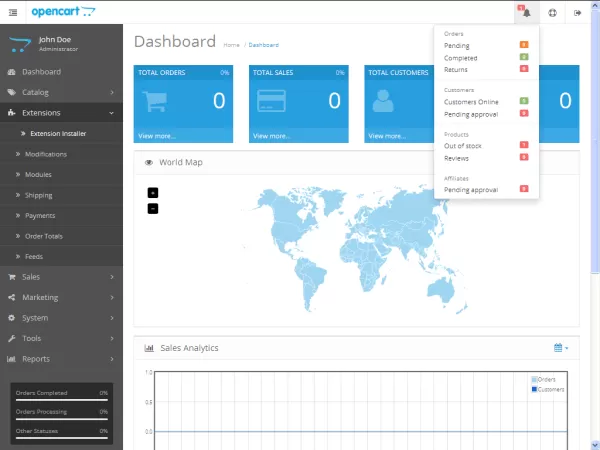Viewport: 600px width, 450px height.
Task: Click the Orders Completed progress bar
Action: click(61, 400)
